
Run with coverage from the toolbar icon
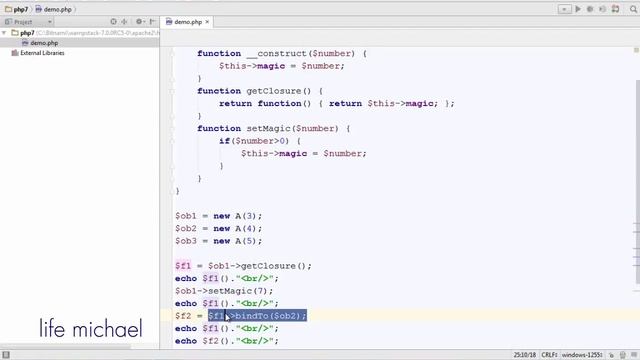point(602,9)
